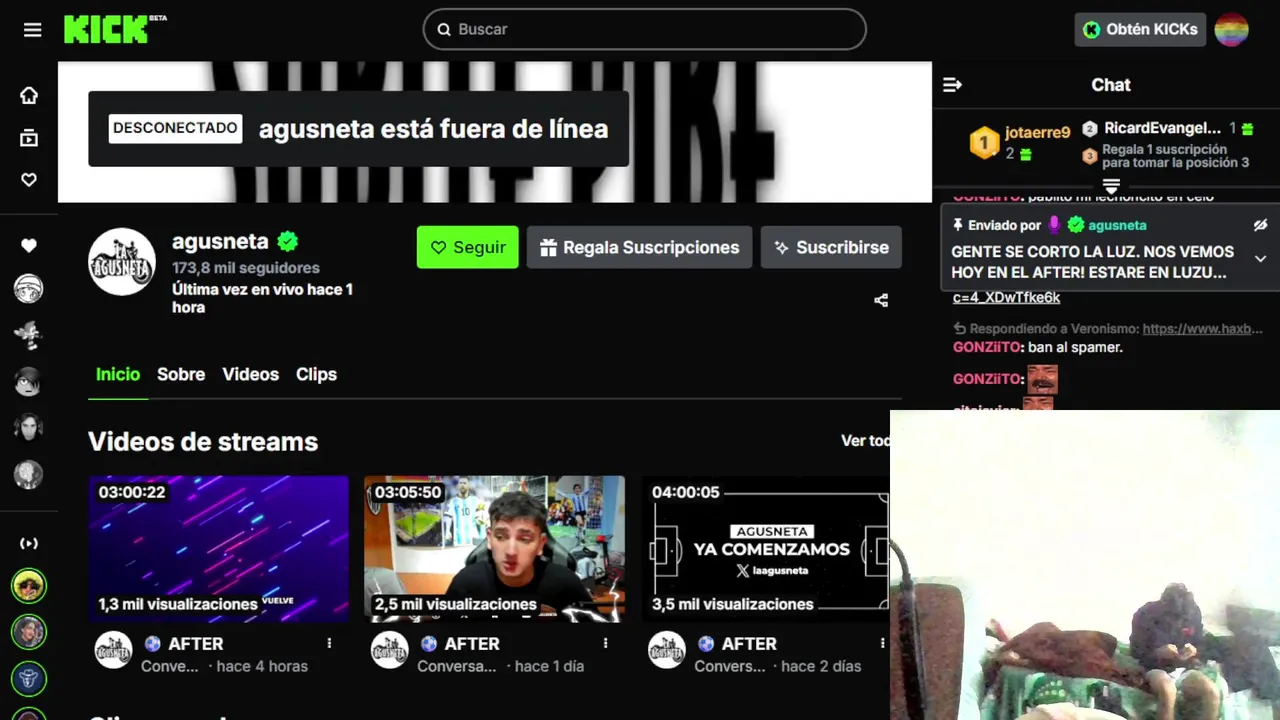1280x720 pixels.
Task: Click agusneta channel profile picture
Action: [x=122, y=262]
